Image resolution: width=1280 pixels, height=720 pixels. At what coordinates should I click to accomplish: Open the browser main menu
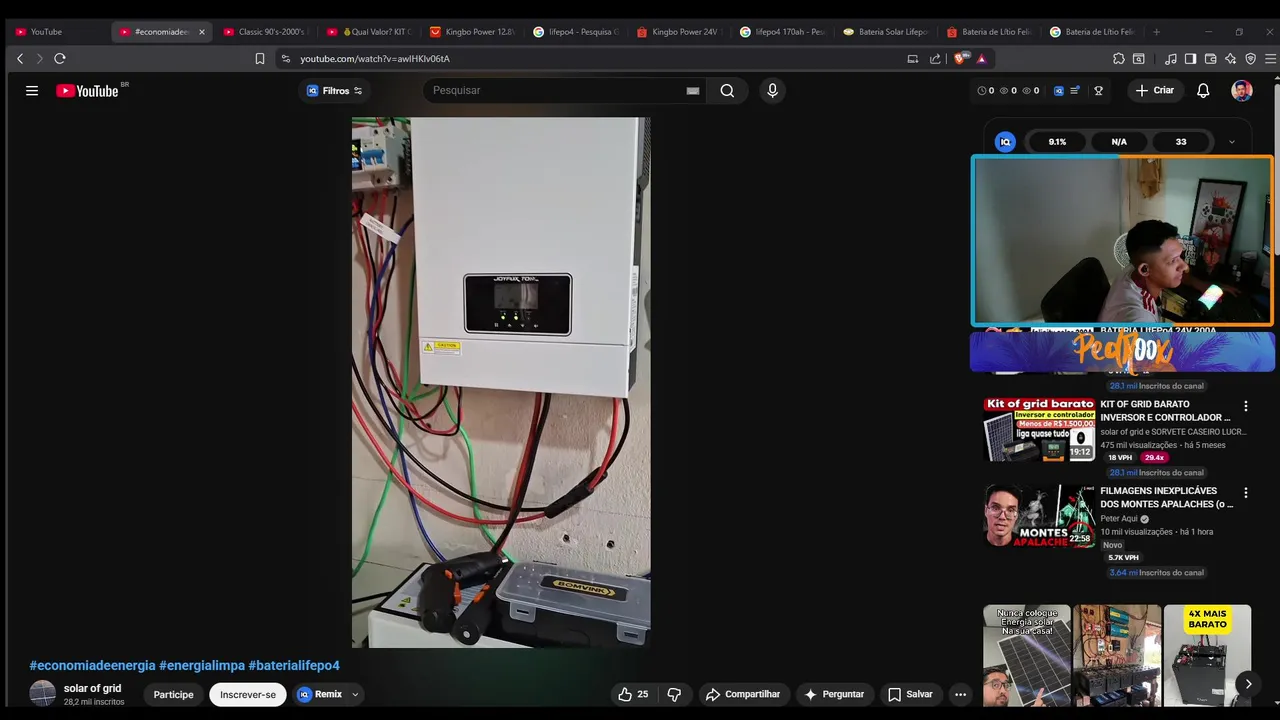[1270, 59]
